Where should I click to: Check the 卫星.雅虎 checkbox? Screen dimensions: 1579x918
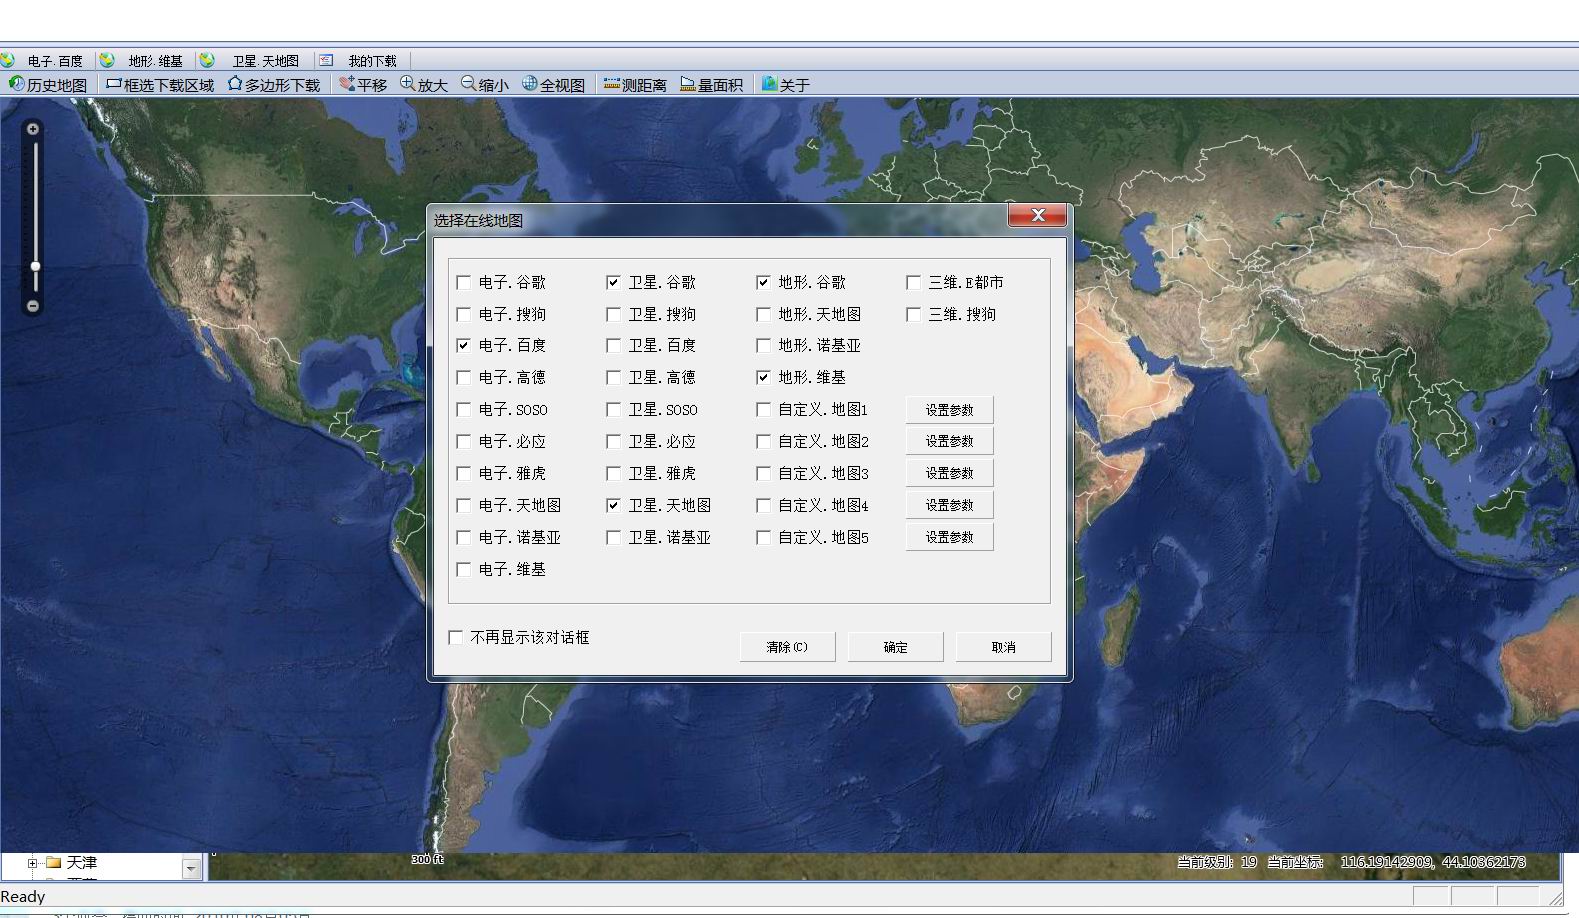[x=613, y=473]
